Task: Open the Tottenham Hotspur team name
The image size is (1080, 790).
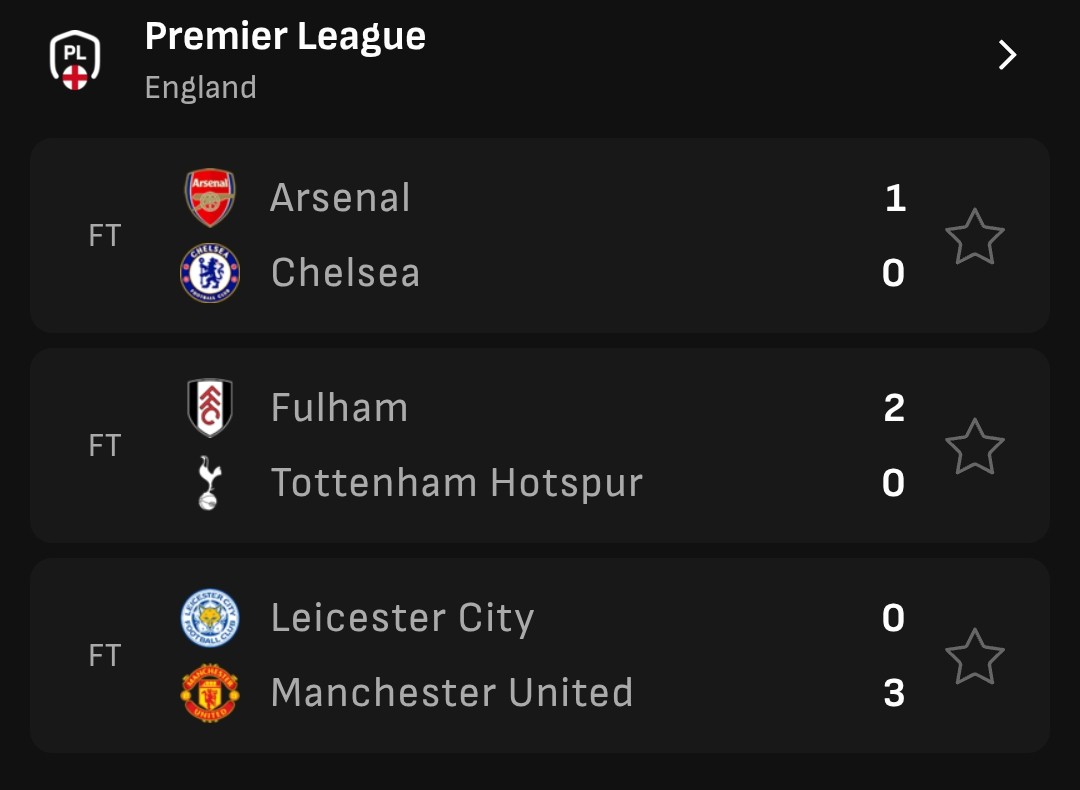Action: tap(457, 483)
